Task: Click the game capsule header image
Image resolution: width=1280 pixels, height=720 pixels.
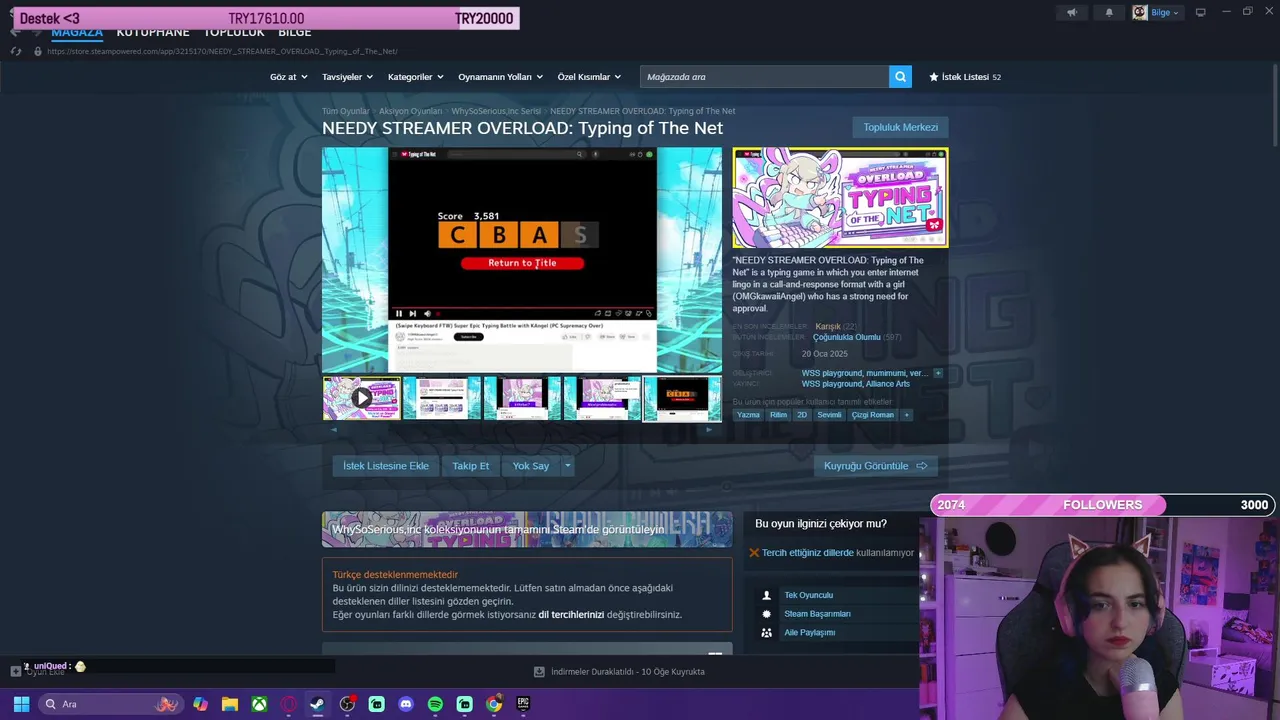Action: pos(840,198)
